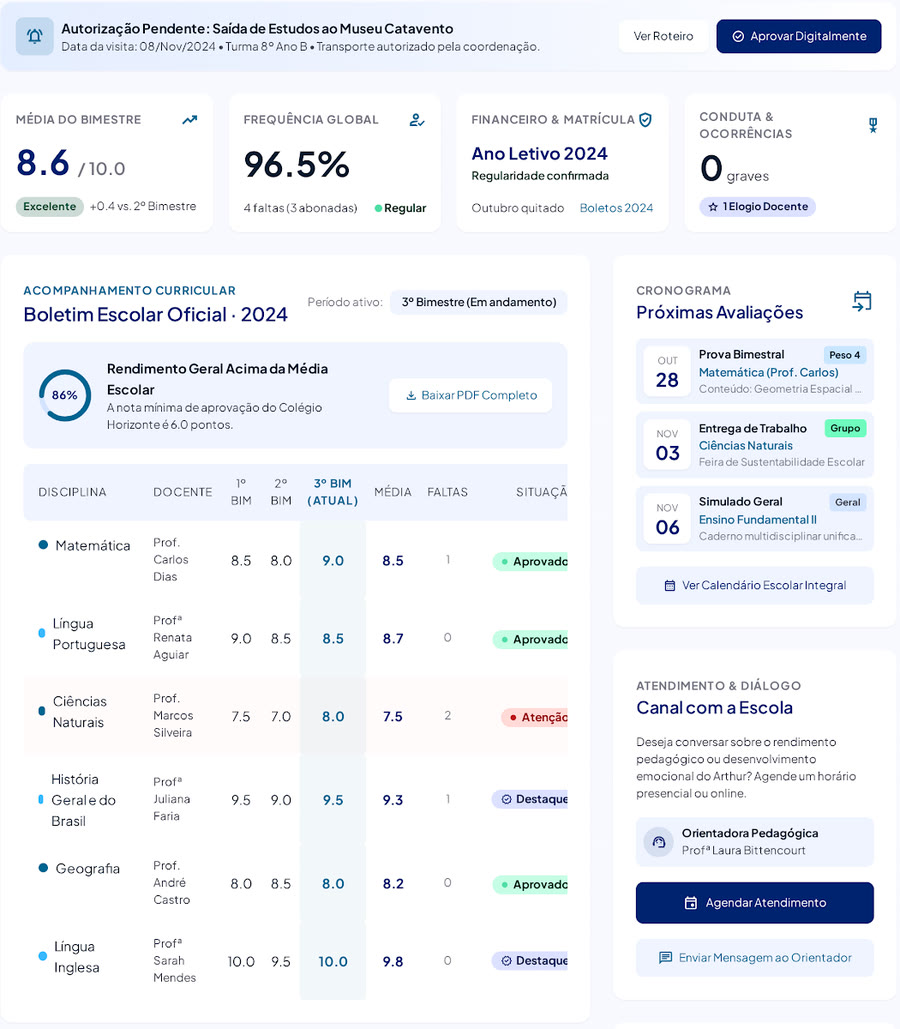Screen dimensions: 900x1029
Task: Click the FALTAS column header
Action: point(448,492)
